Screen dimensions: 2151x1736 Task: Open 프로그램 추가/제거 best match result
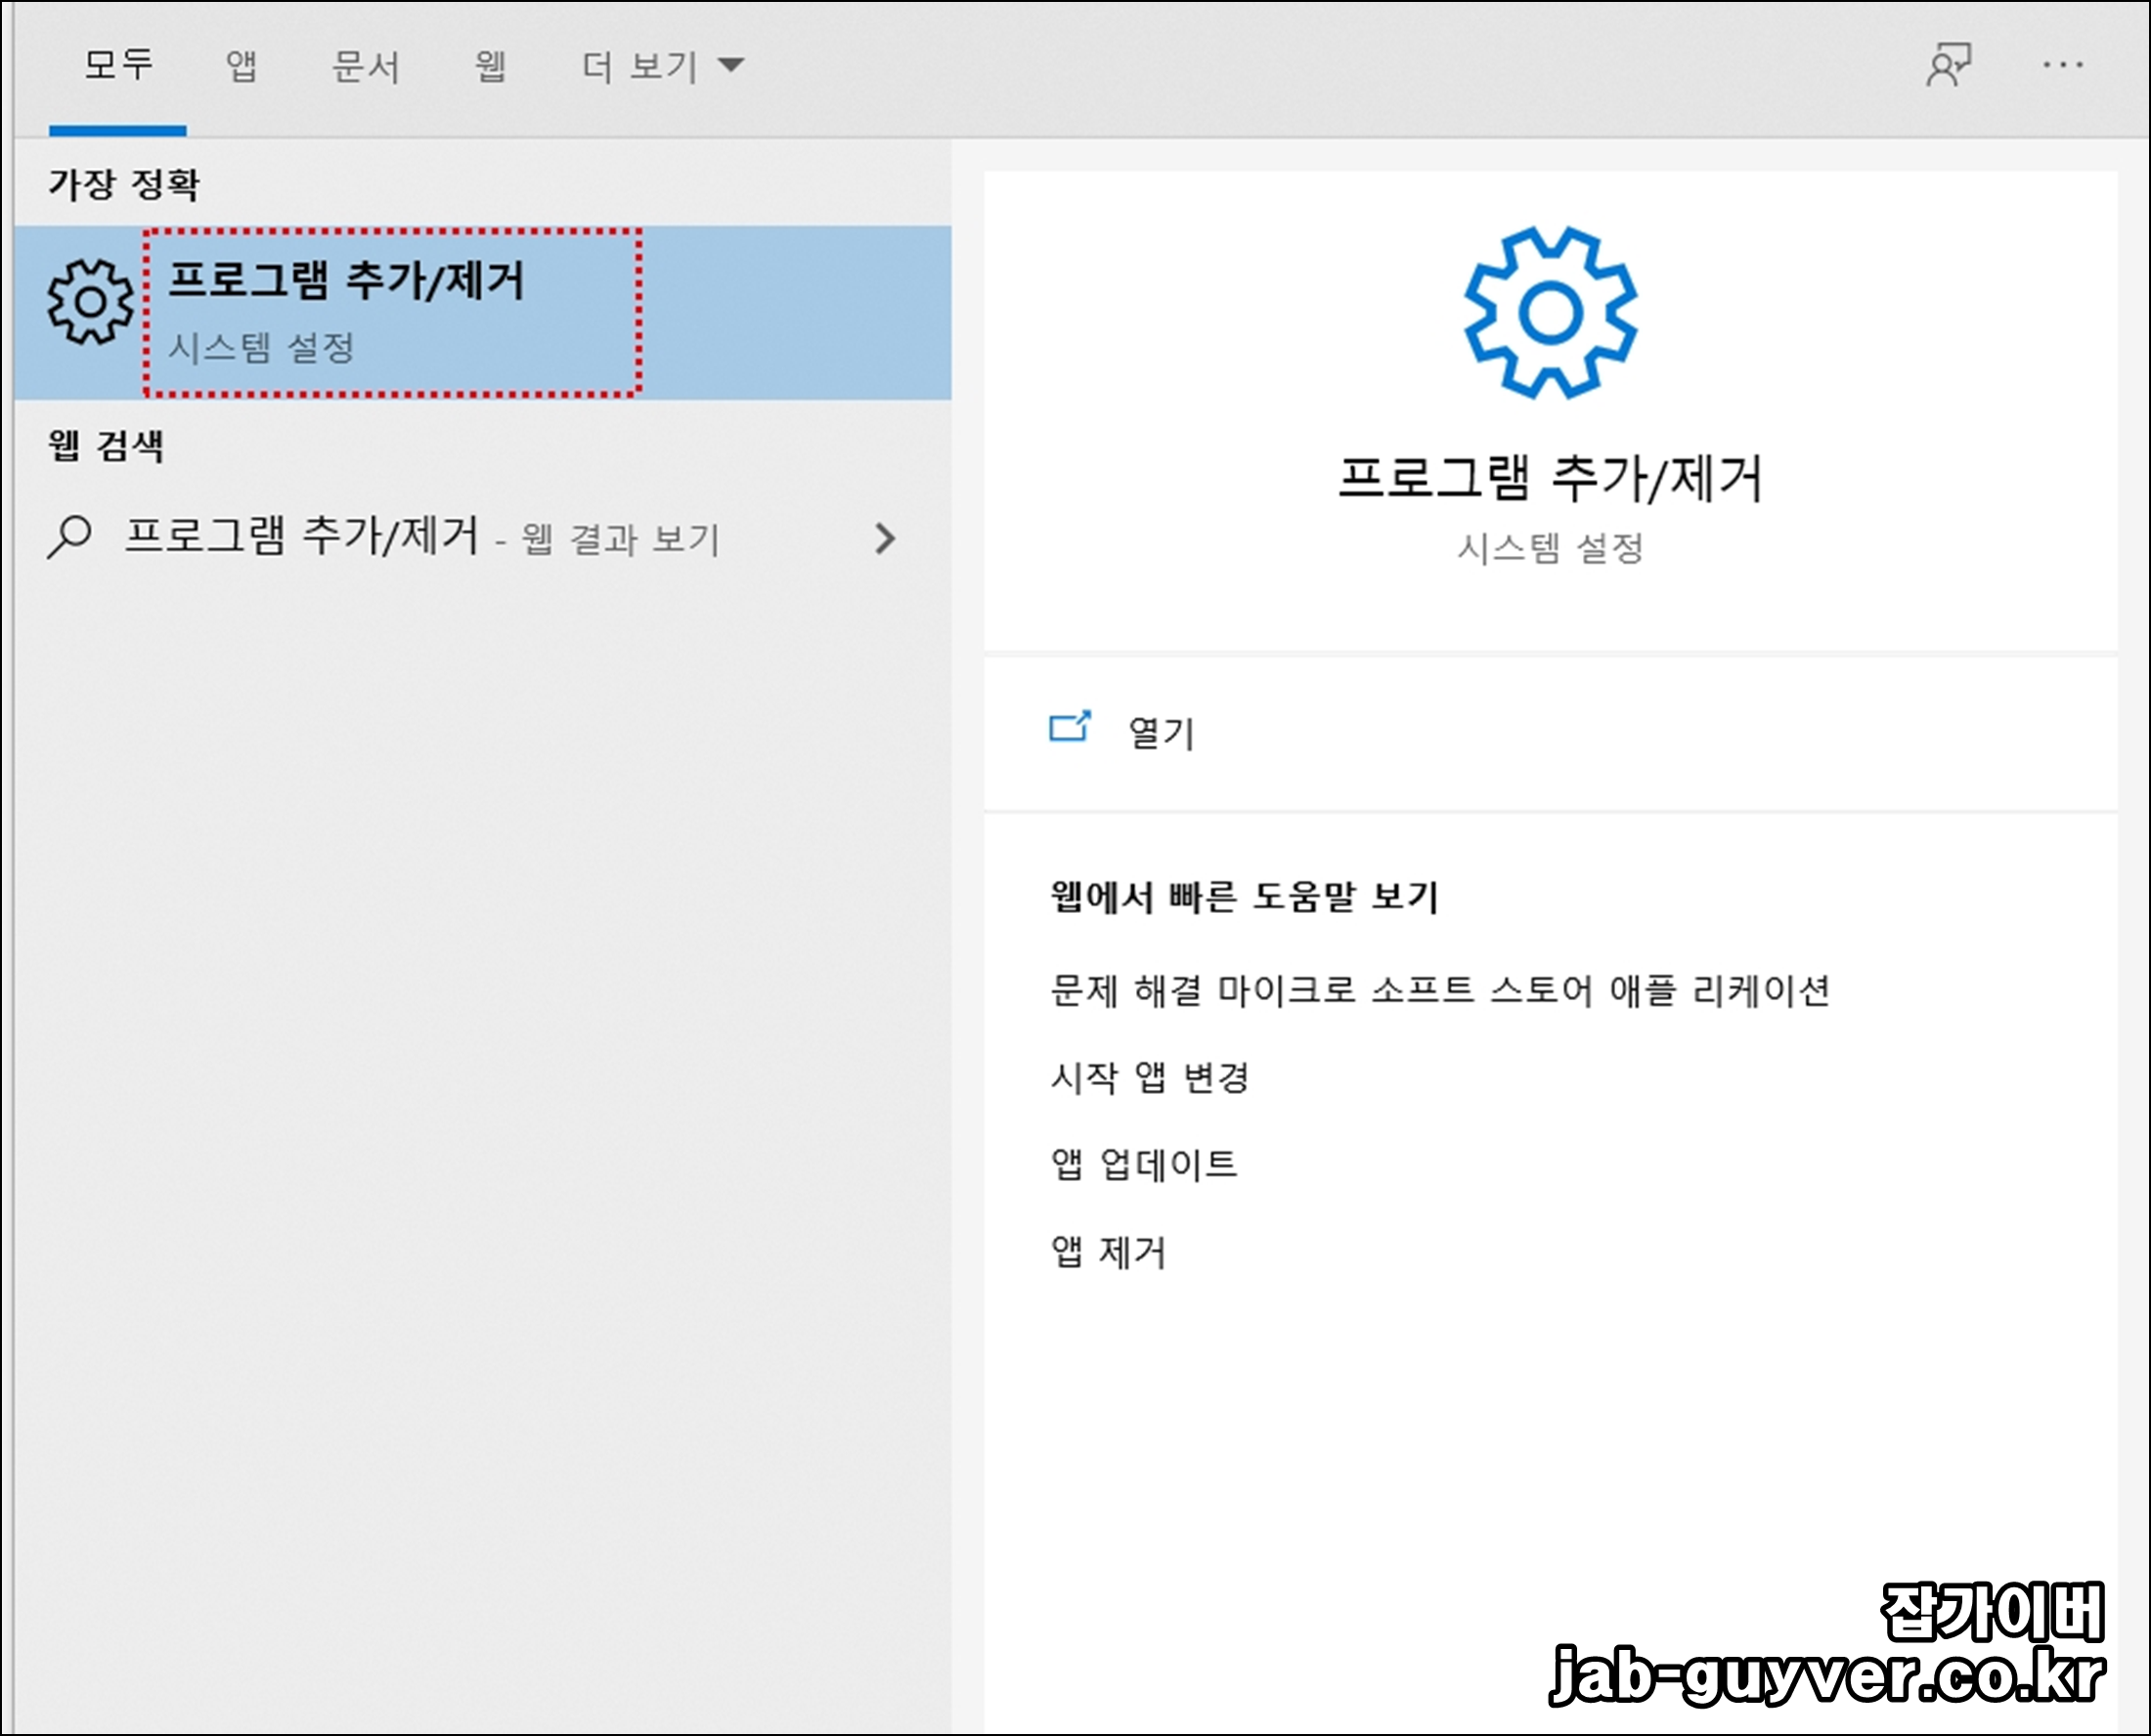(x=346, y=280)
